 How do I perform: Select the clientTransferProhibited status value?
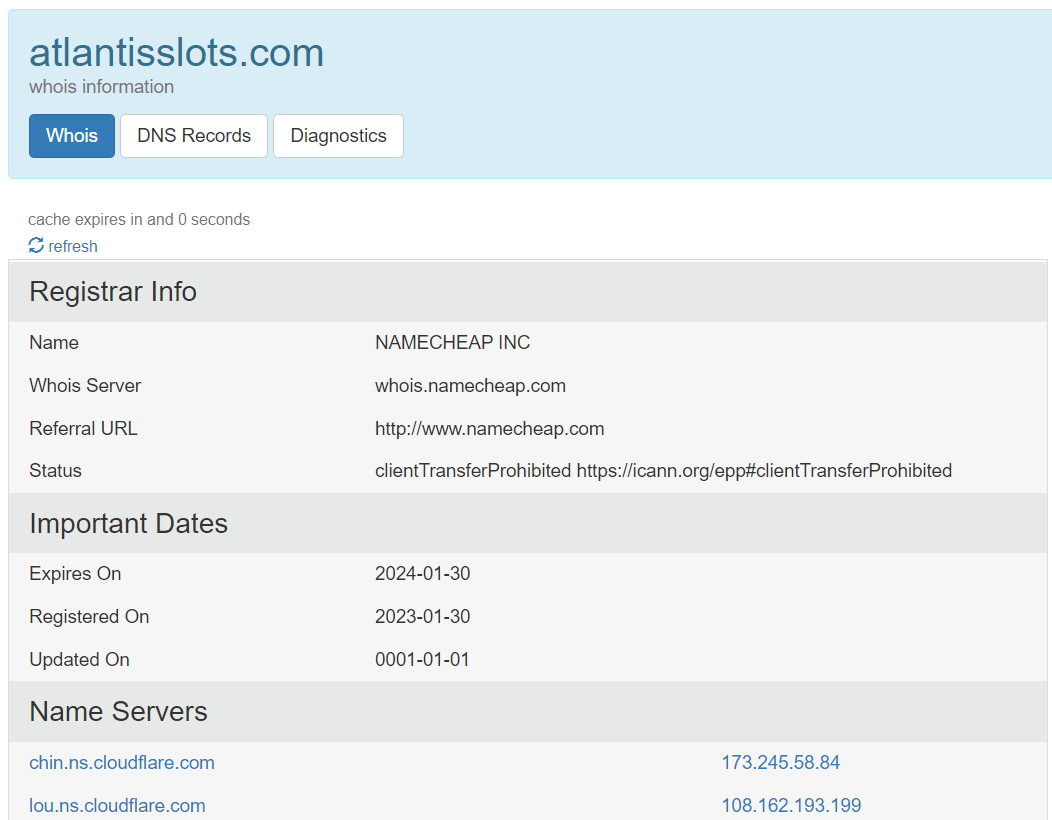tap(663, 470)
